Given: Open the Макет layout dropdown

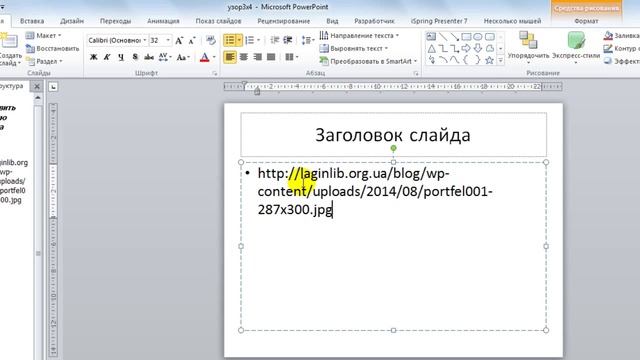Looking at the screenshot, I should (x=44, y=36).
